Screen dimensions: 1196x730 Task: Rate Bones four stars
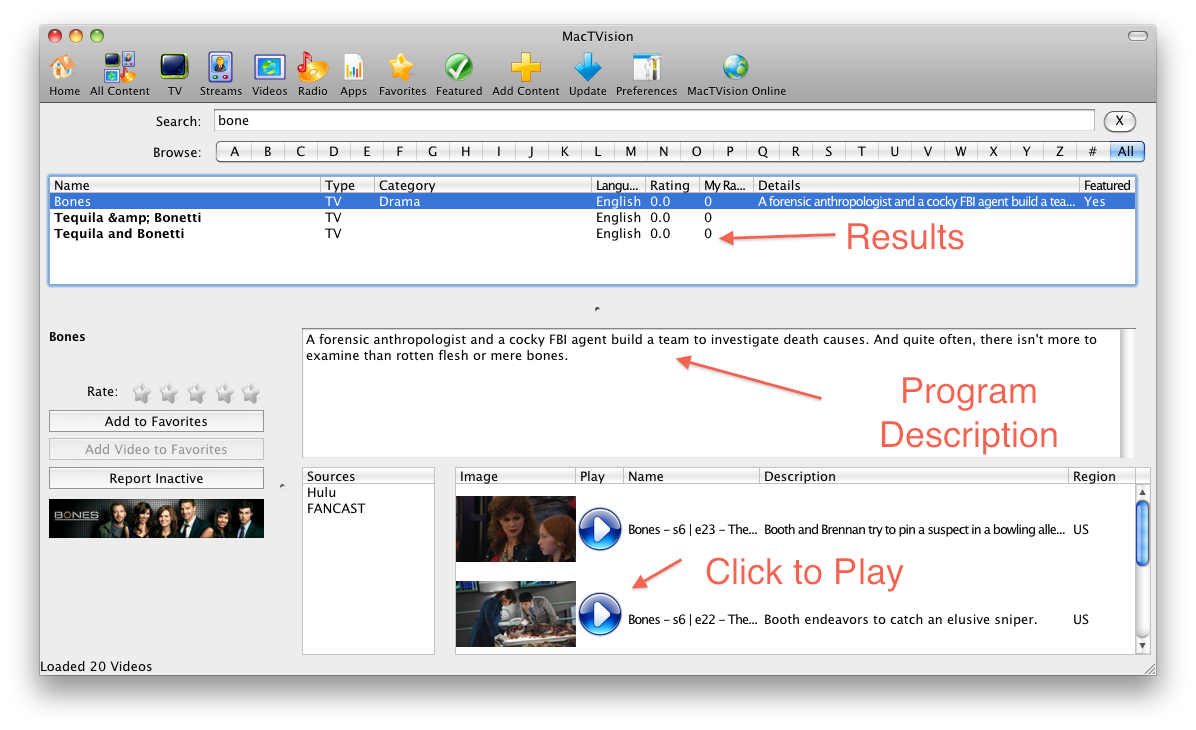[223, 393]
